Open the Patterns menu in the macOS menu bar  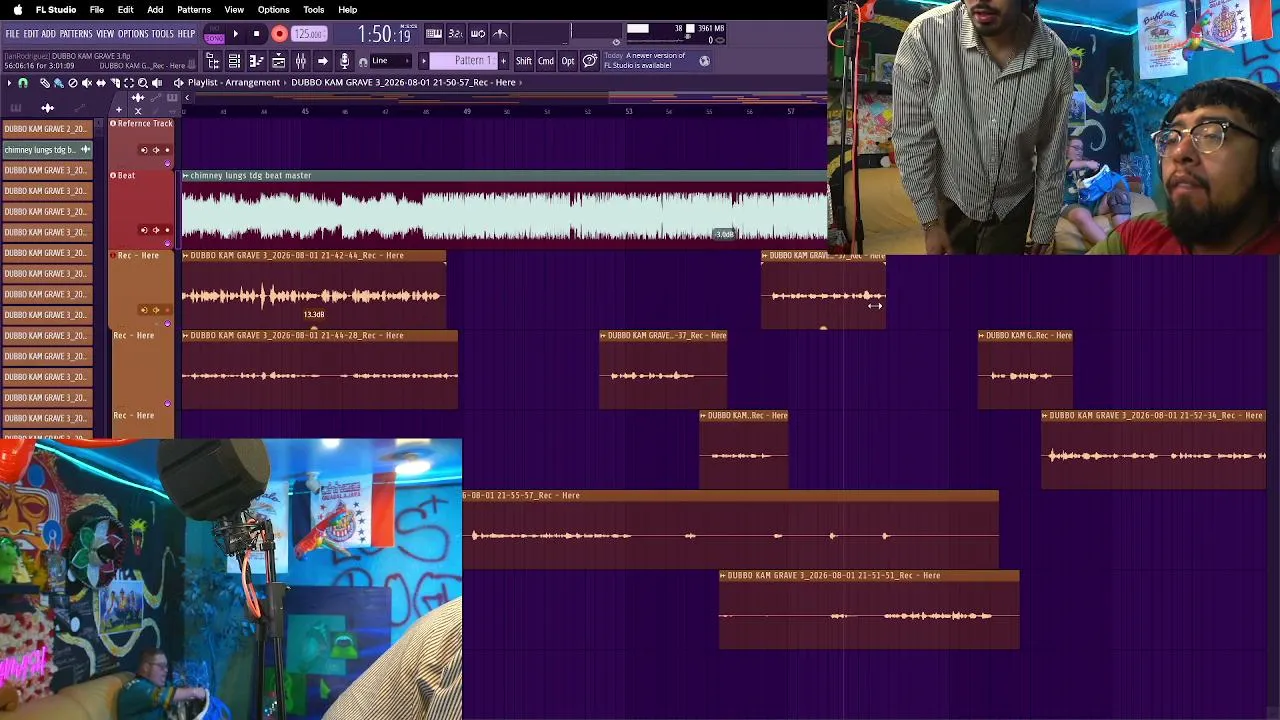194,10
